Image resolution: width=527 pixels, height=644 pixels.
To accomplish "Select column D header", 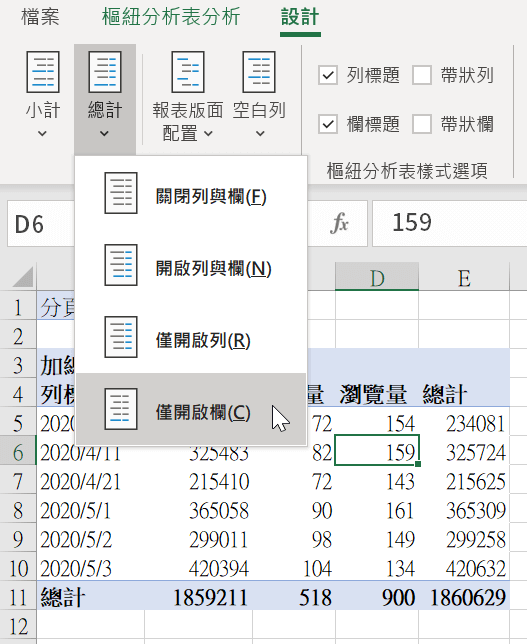I will (377, 277).
